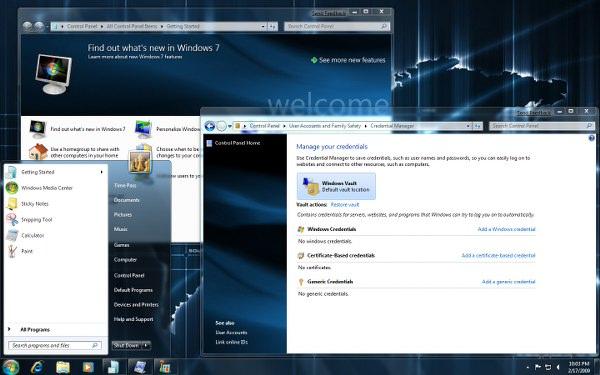Click the network tray icon
This screenshot has width=600, height=375.
(548, 367)
